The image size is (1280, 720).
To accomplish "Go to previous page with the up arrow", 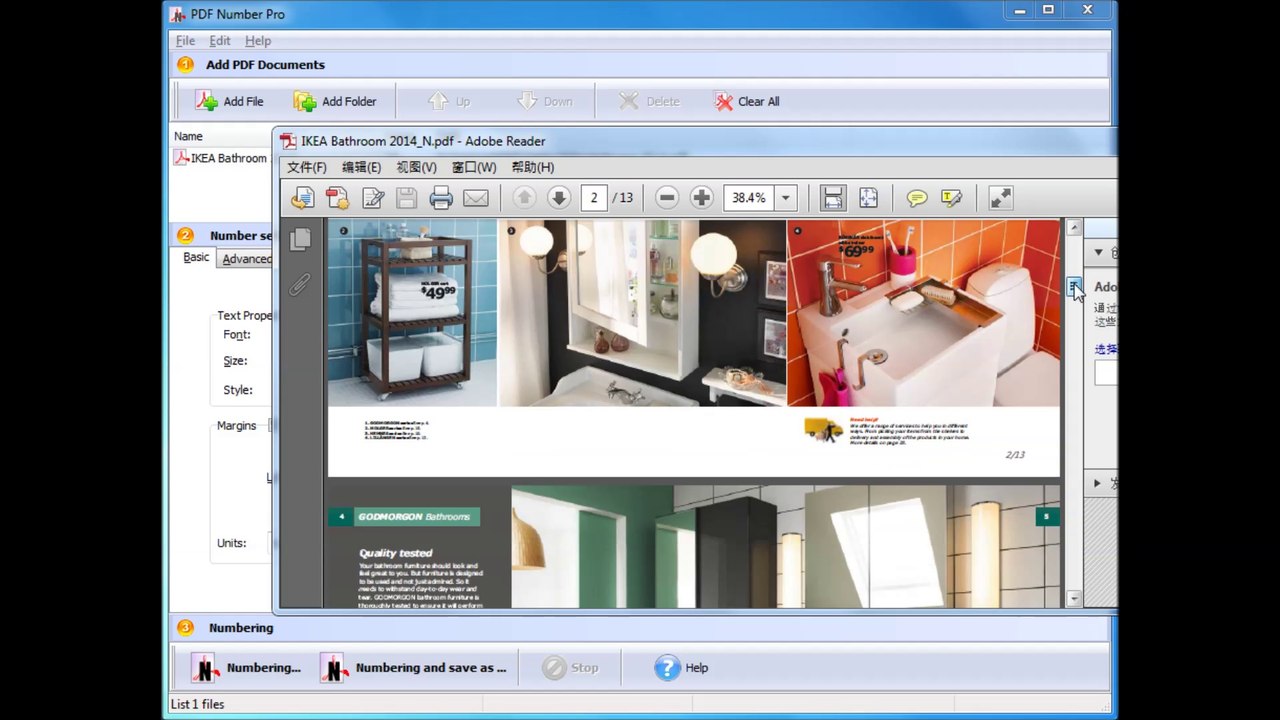I will click(x=524, y=198).
